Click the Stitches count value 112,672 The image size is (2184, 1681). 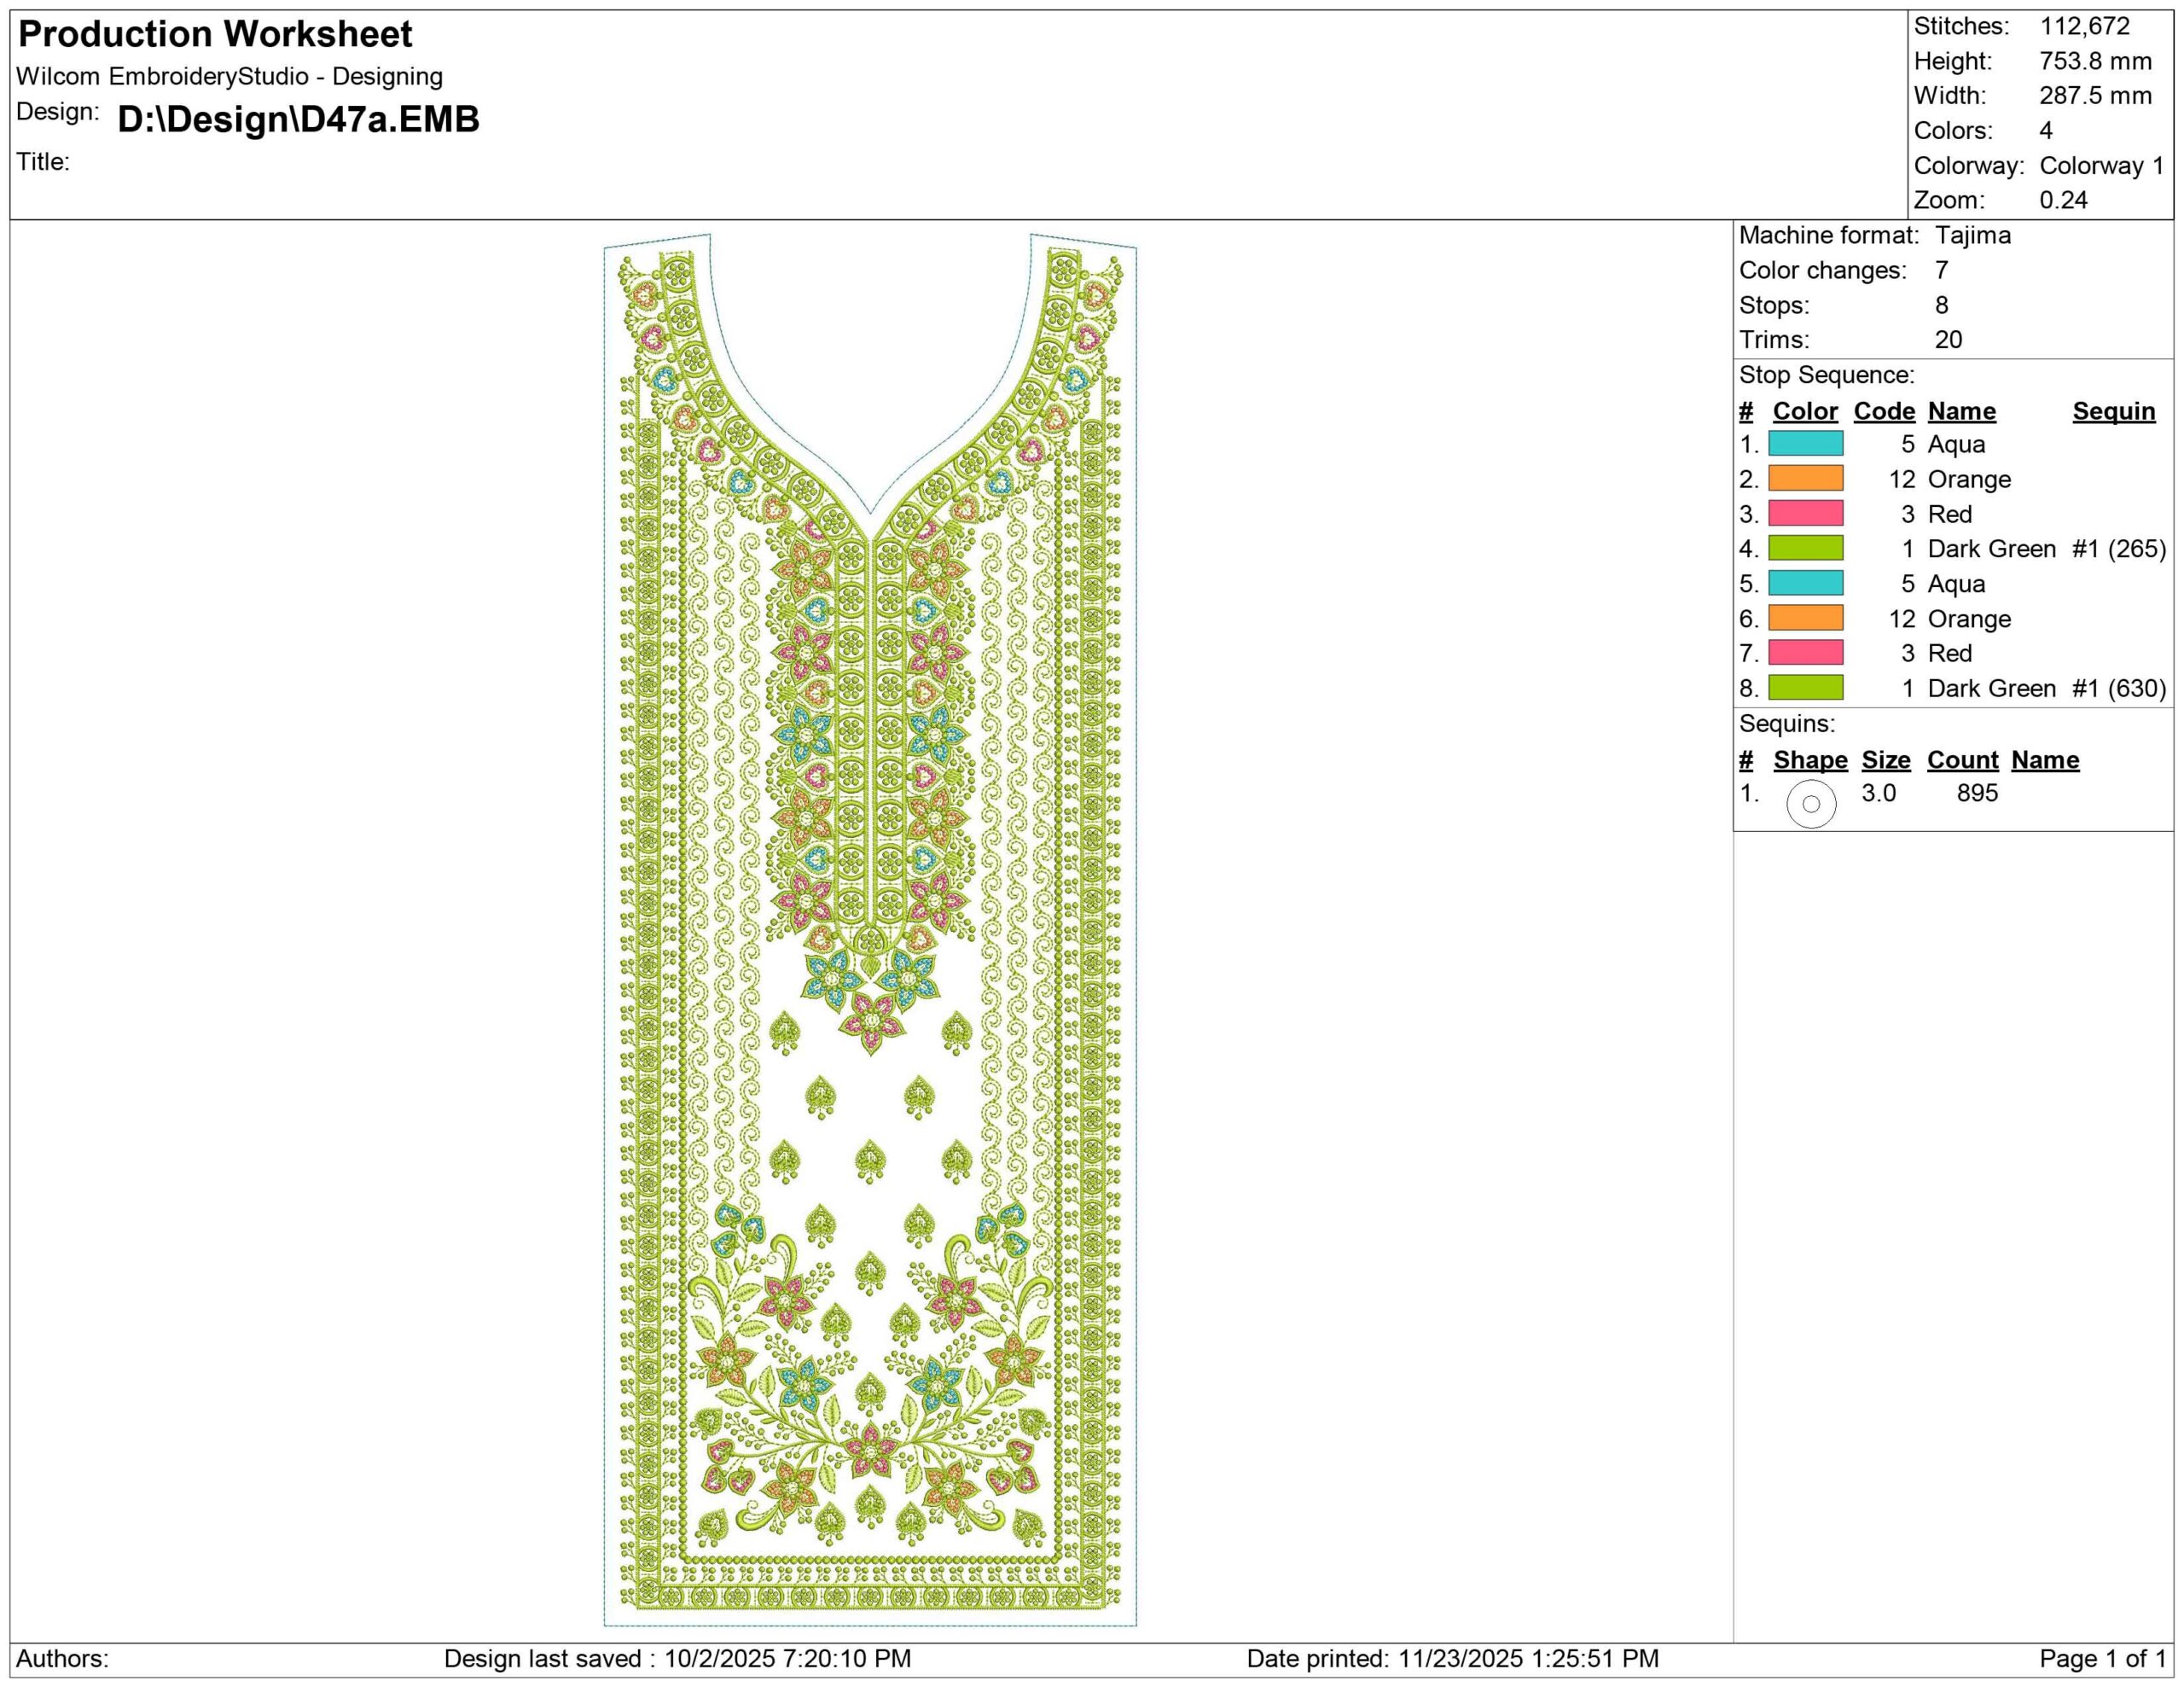click(2084, 26)
